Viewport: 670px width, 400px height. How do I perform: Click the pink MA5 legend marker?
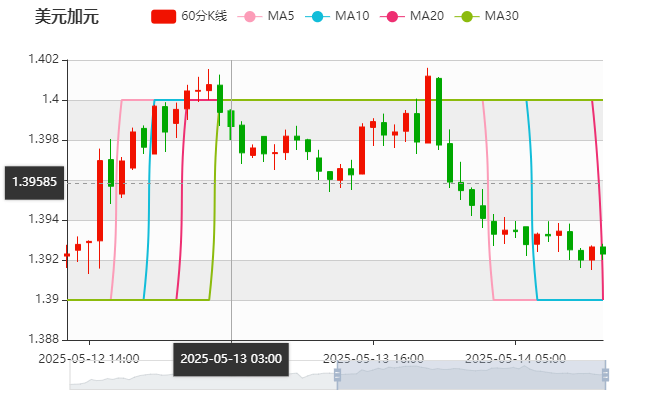coord(250,17)
